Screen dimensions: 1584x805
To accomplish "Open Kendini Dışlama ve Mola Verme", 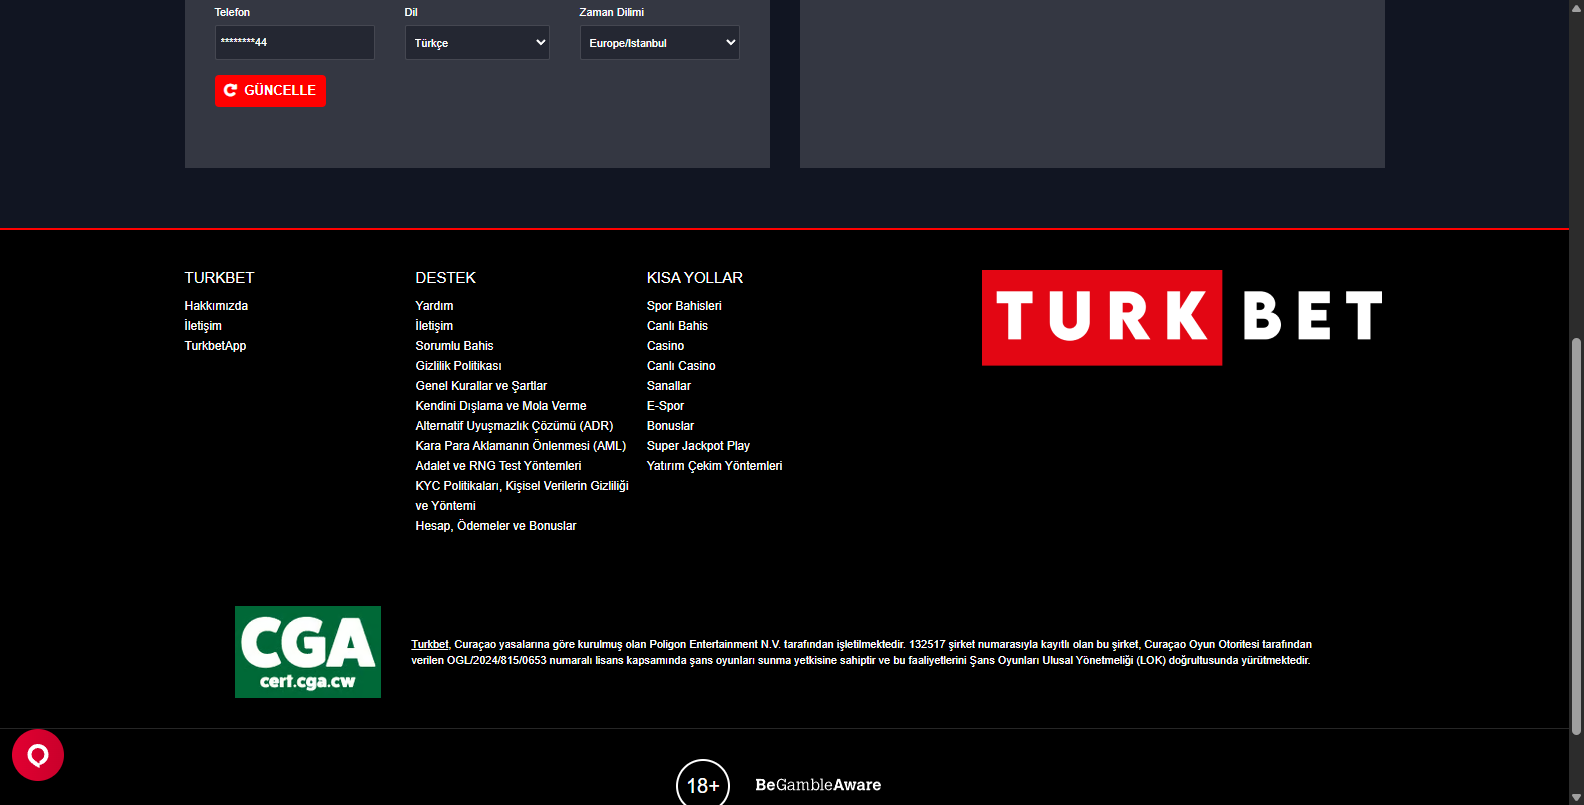I will (501, 406).
